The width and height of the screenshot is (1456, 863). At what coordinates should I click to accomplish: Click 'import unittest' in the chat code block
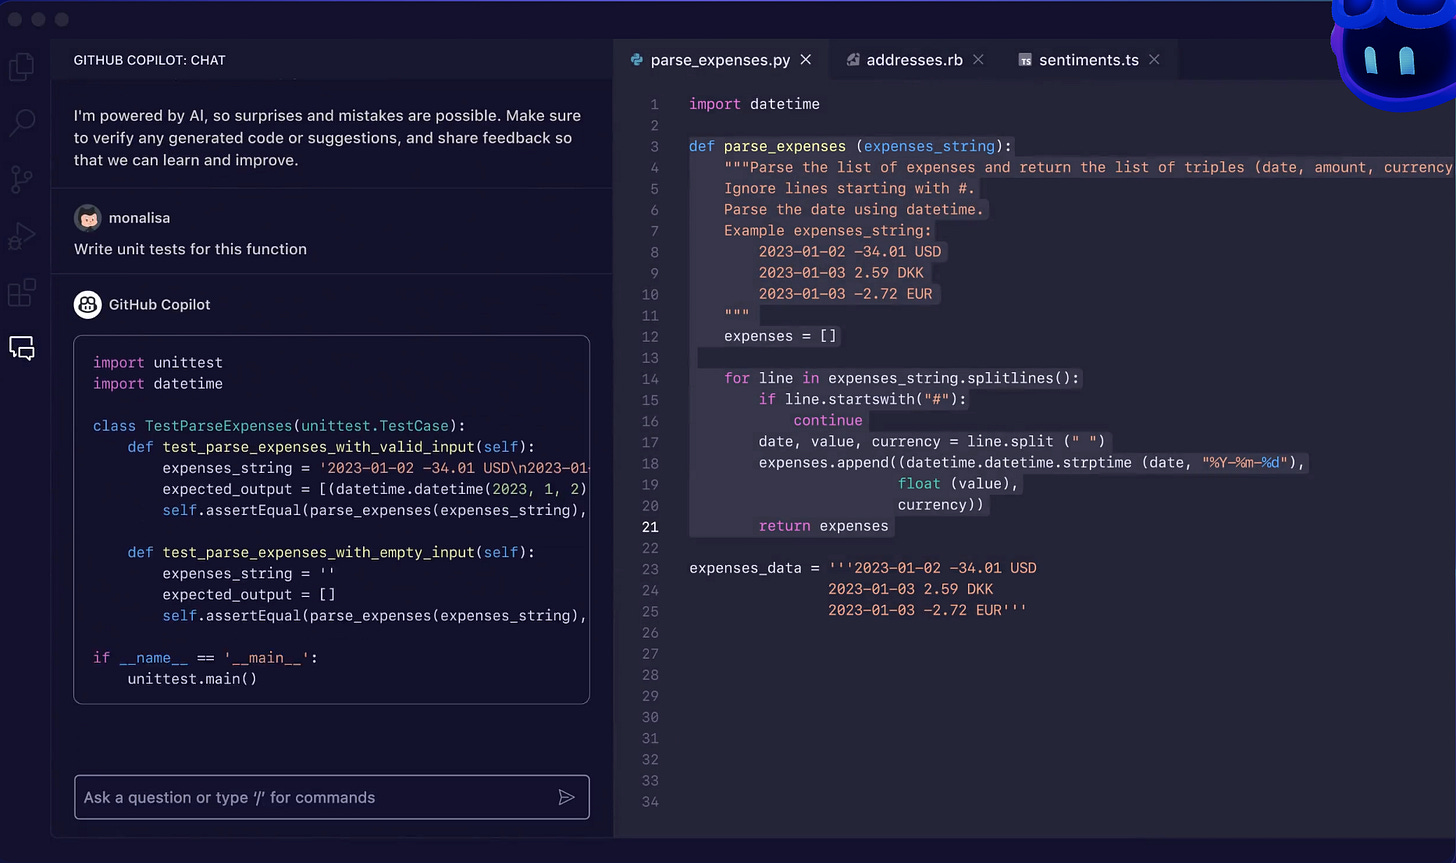pos(158,362)
